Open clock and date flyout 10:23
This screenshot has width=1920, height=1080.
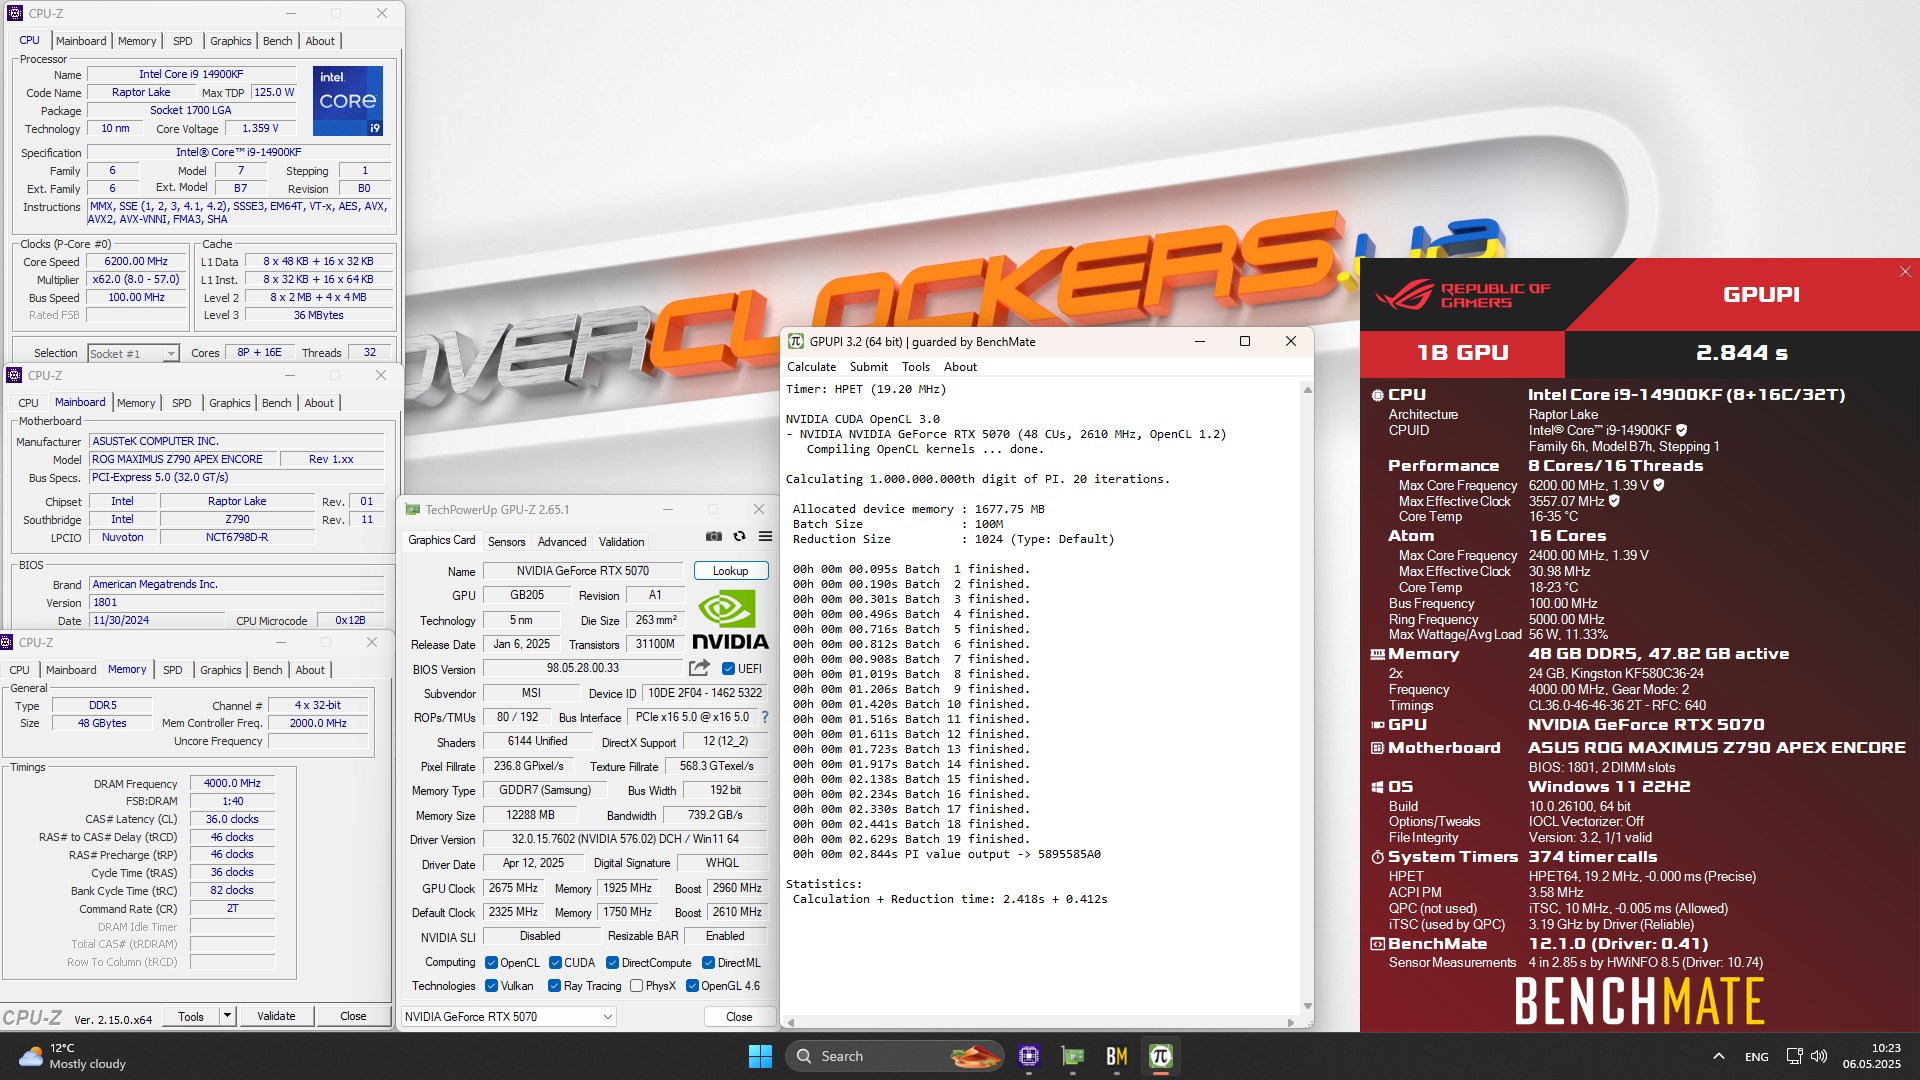(1871, 1056)
